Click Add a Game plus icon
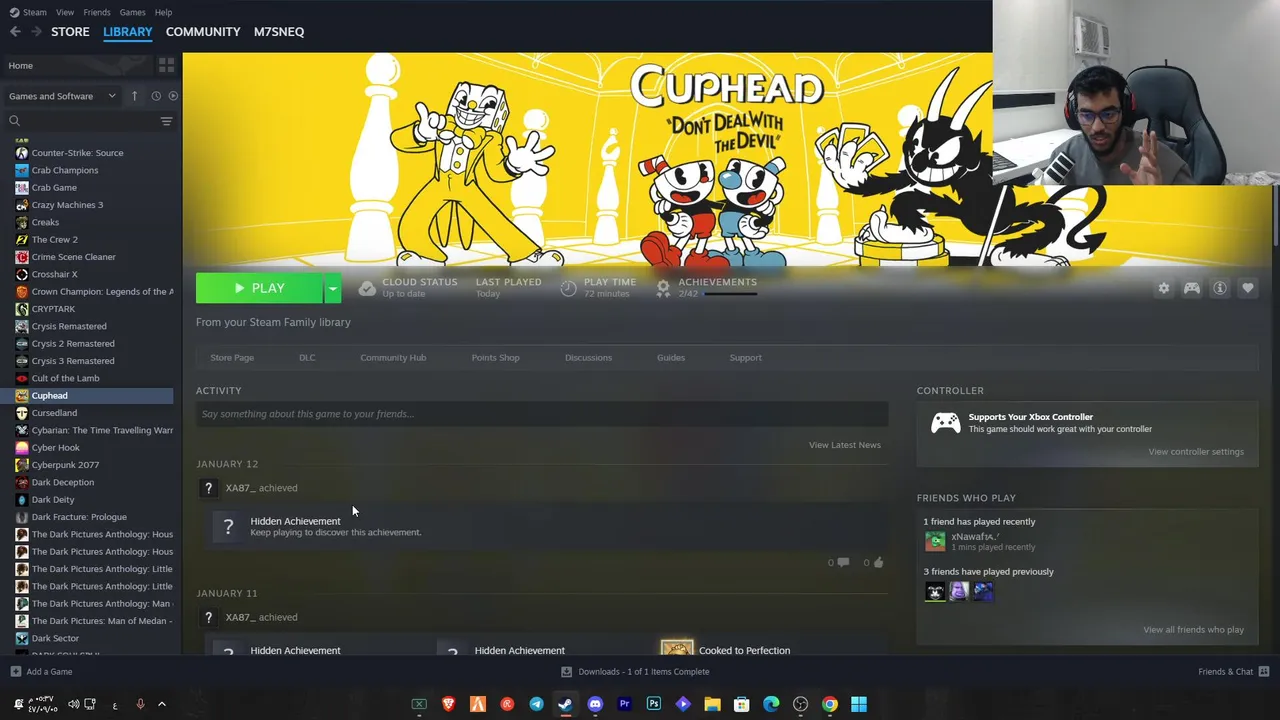Viewport: 1280px width, 720px height. click(x=15, y=672)
